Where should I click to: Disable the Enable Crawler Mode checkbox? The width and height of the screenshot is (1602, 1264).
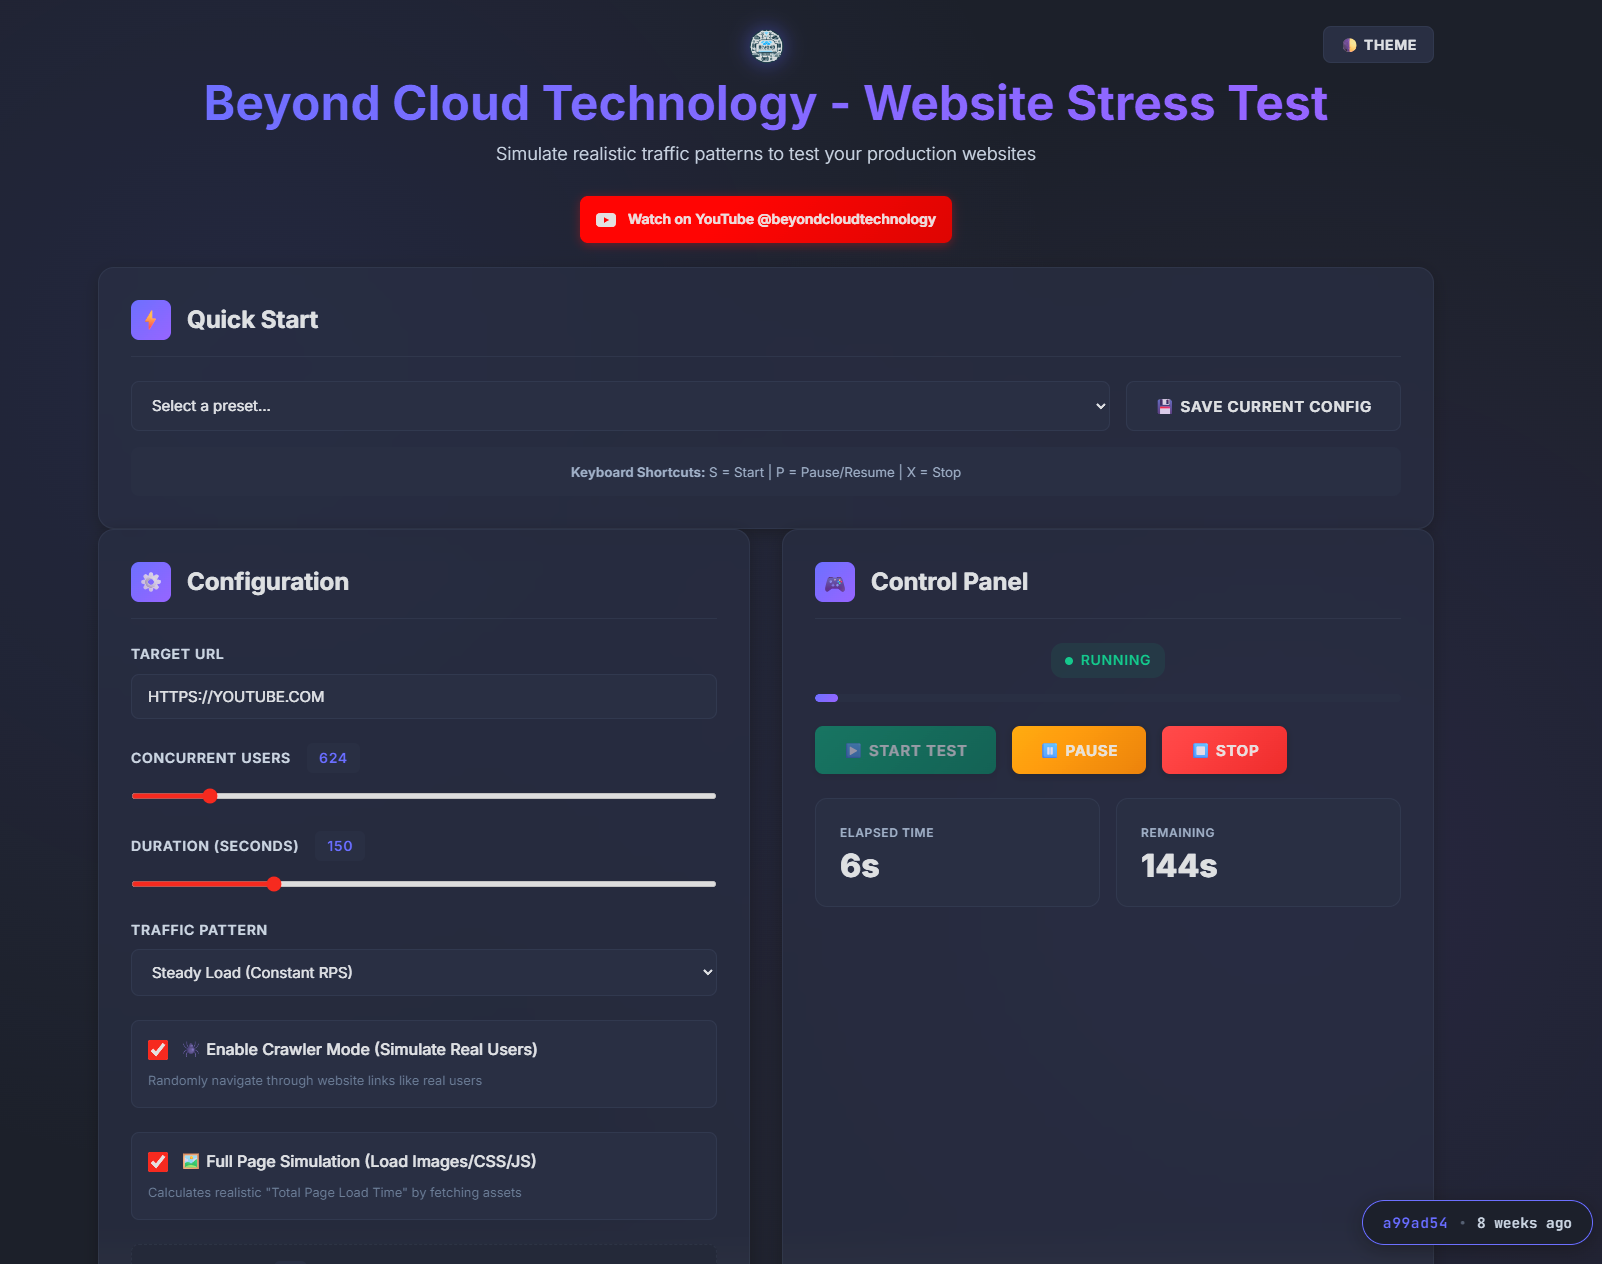[158, 1049]
